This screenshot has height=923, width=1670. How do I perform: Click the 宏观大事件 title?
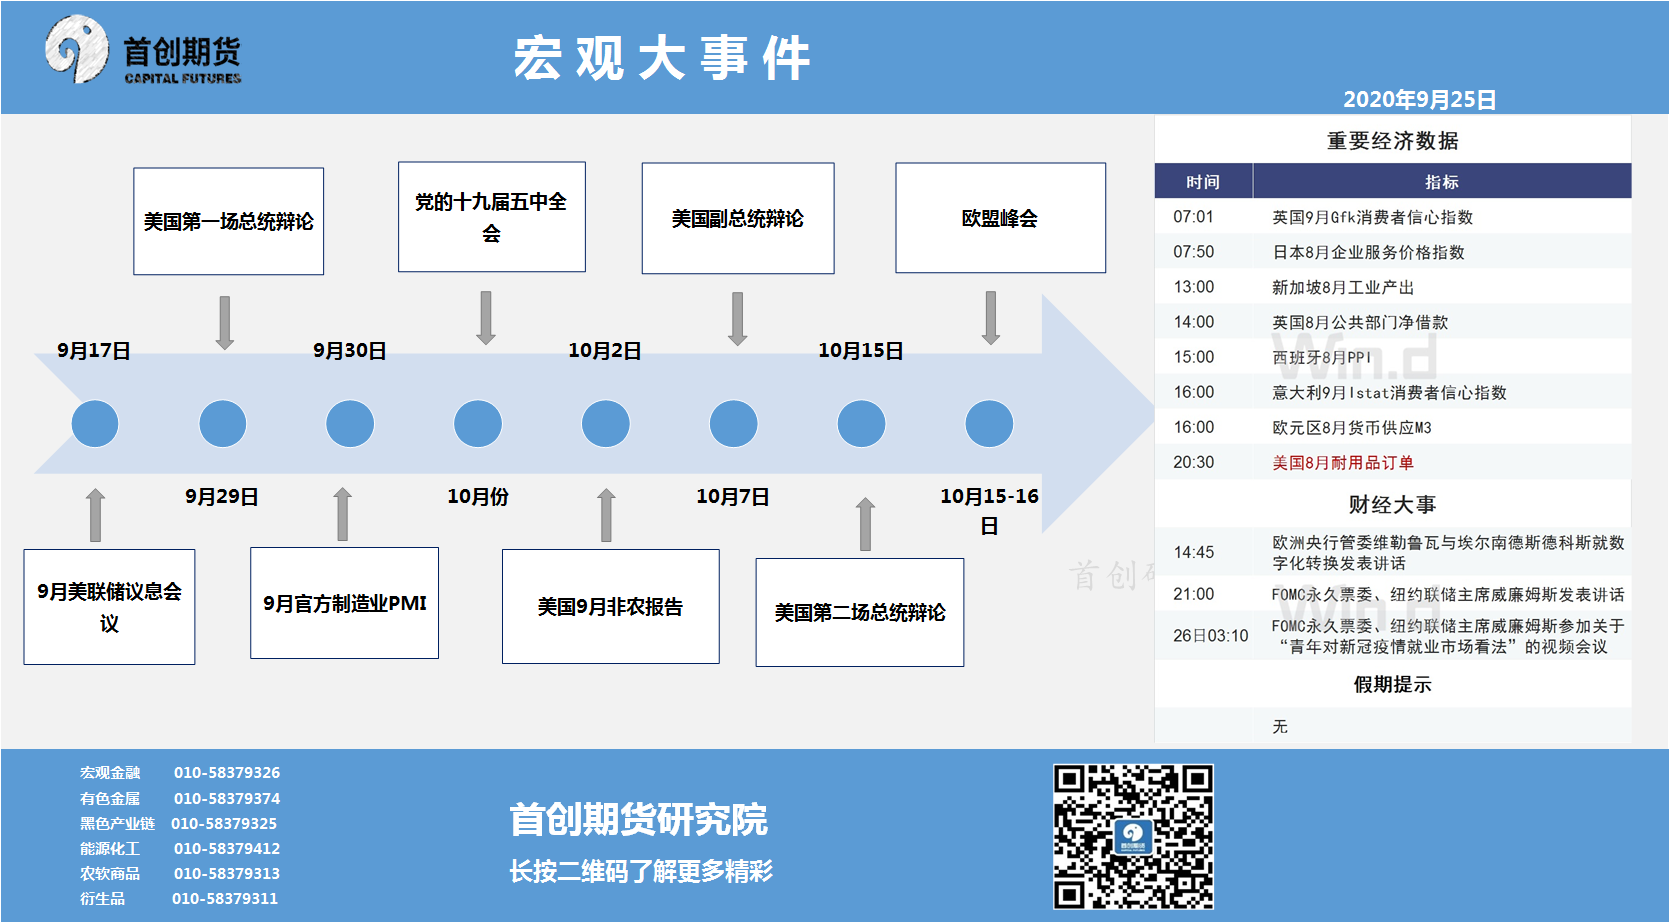point(662,58)
